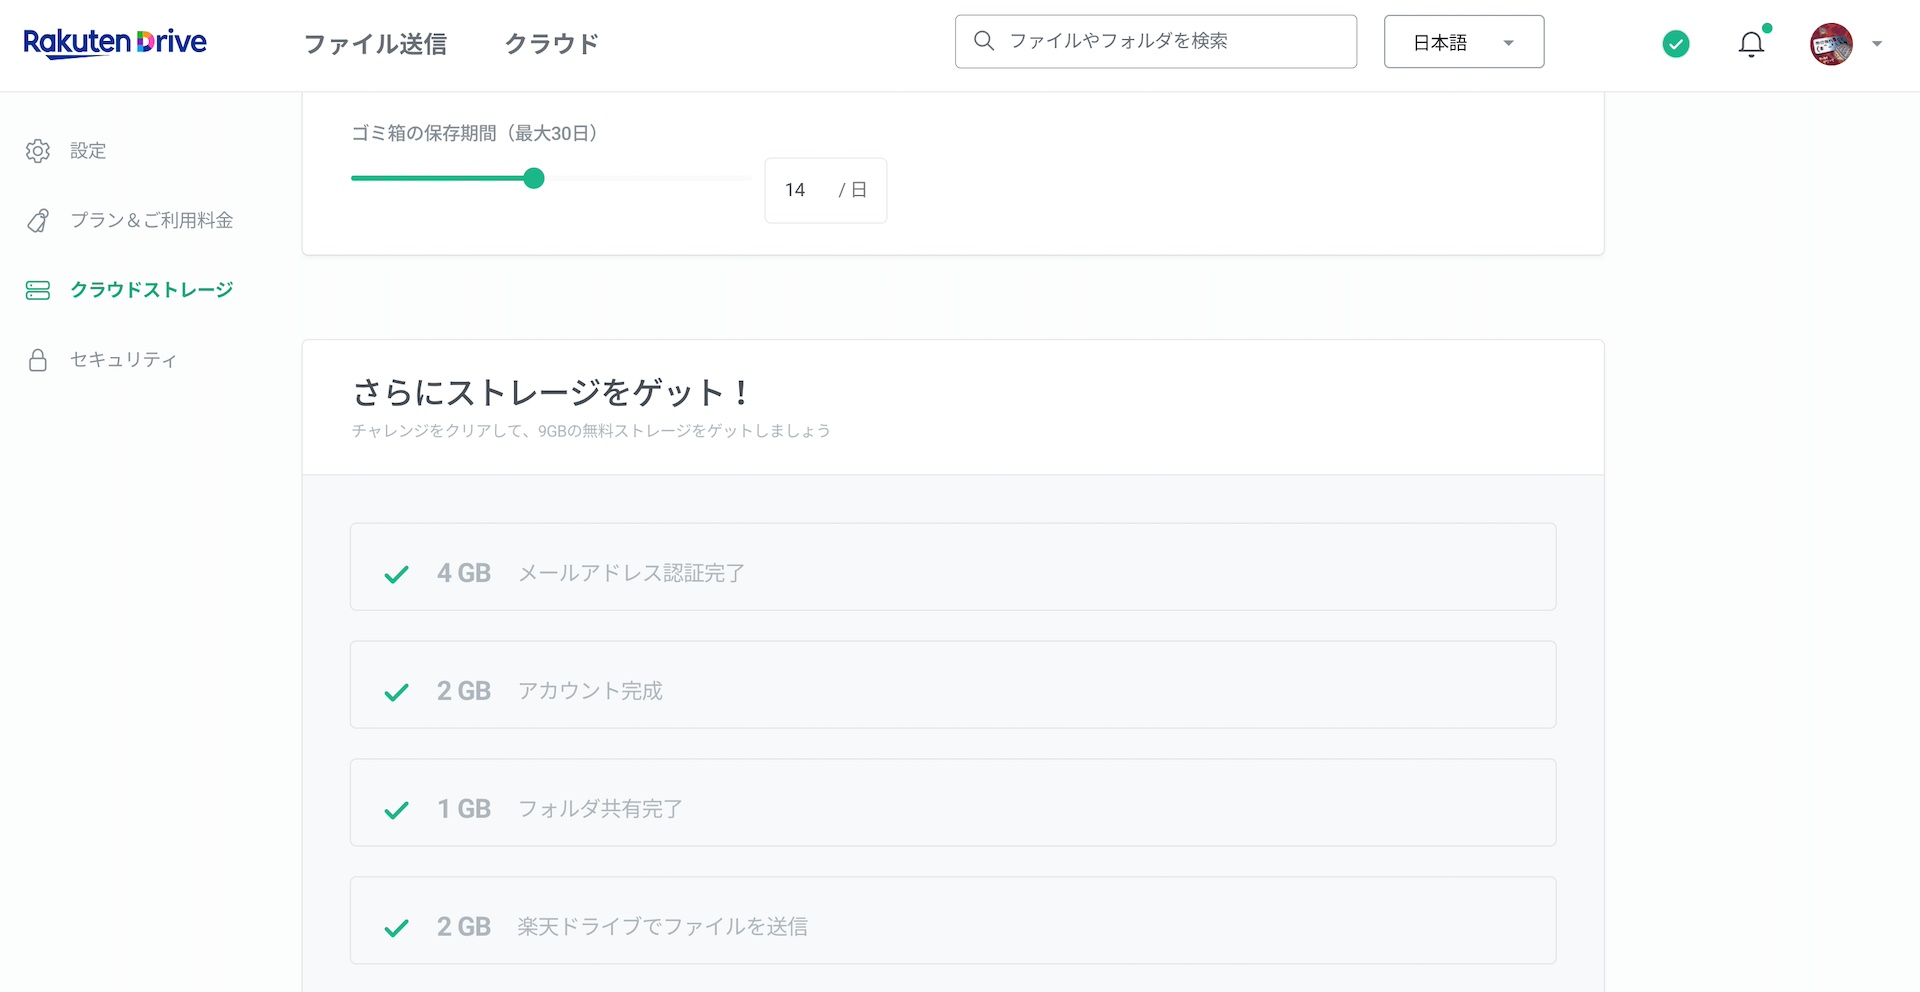The width and height of the screenshot is (1920, 992).
Task: Select 楽天ドライブでファイルを送信 challenge row
Action: pos(953,921)
